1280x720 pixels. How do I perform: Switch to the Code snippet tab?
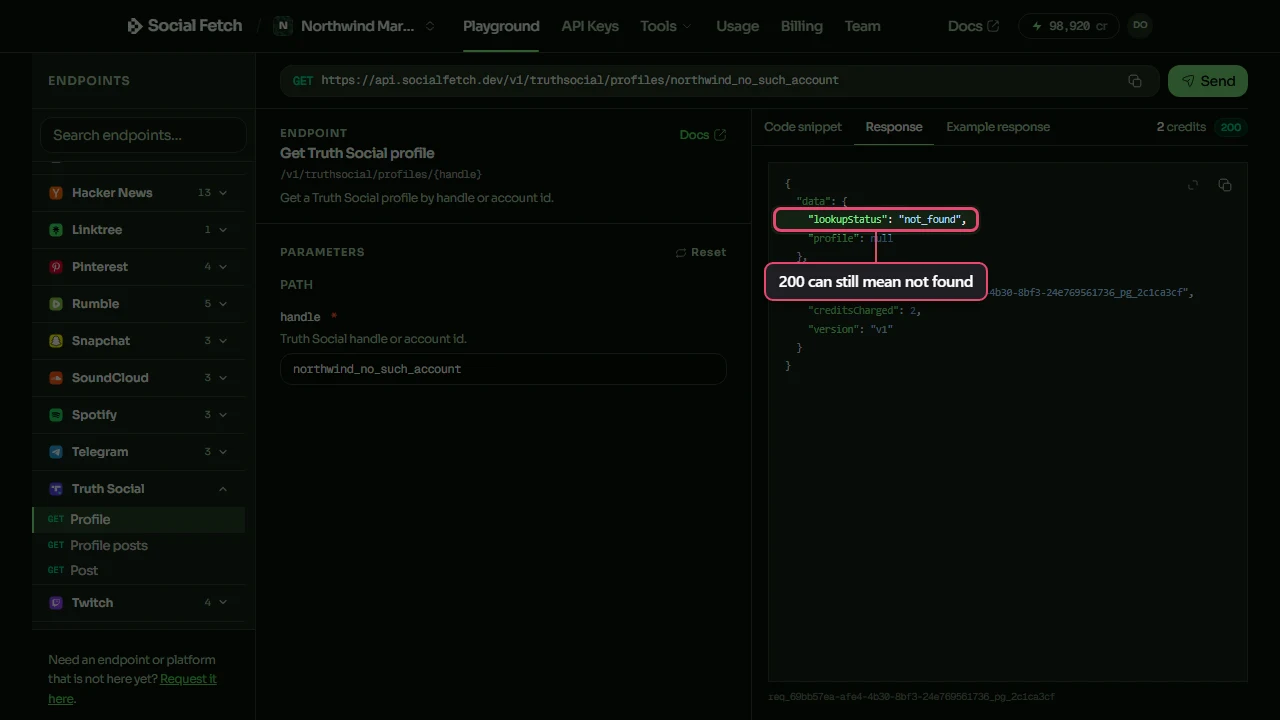(x=803, y=127)
